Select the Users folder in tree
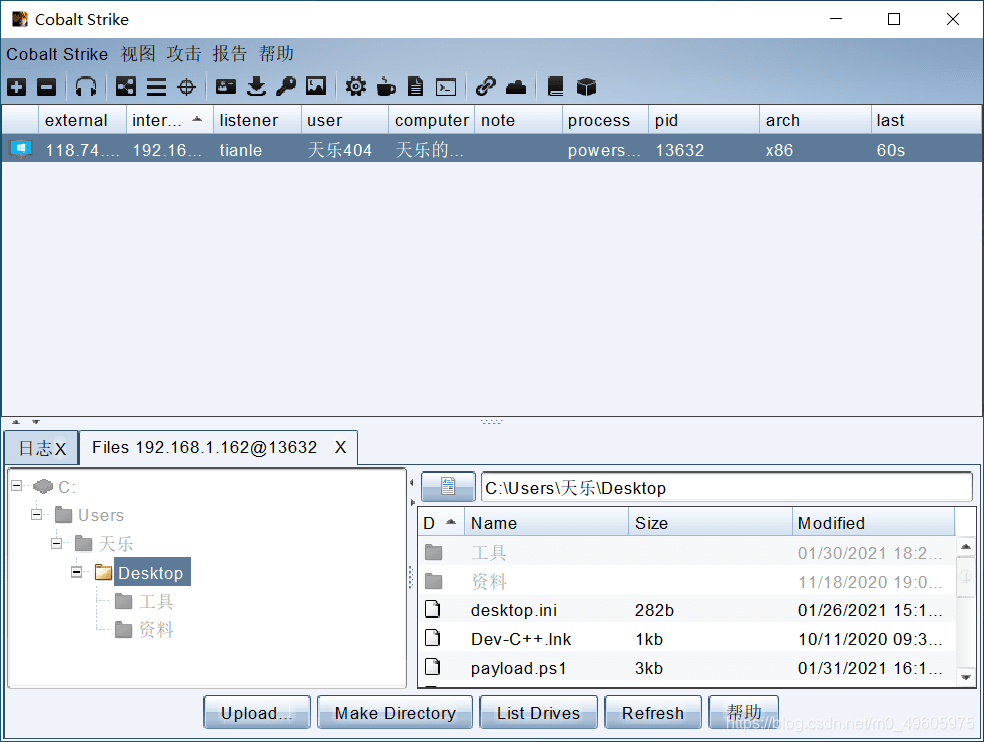This screenshot has width=984, height=742. (x=100, y=515)
